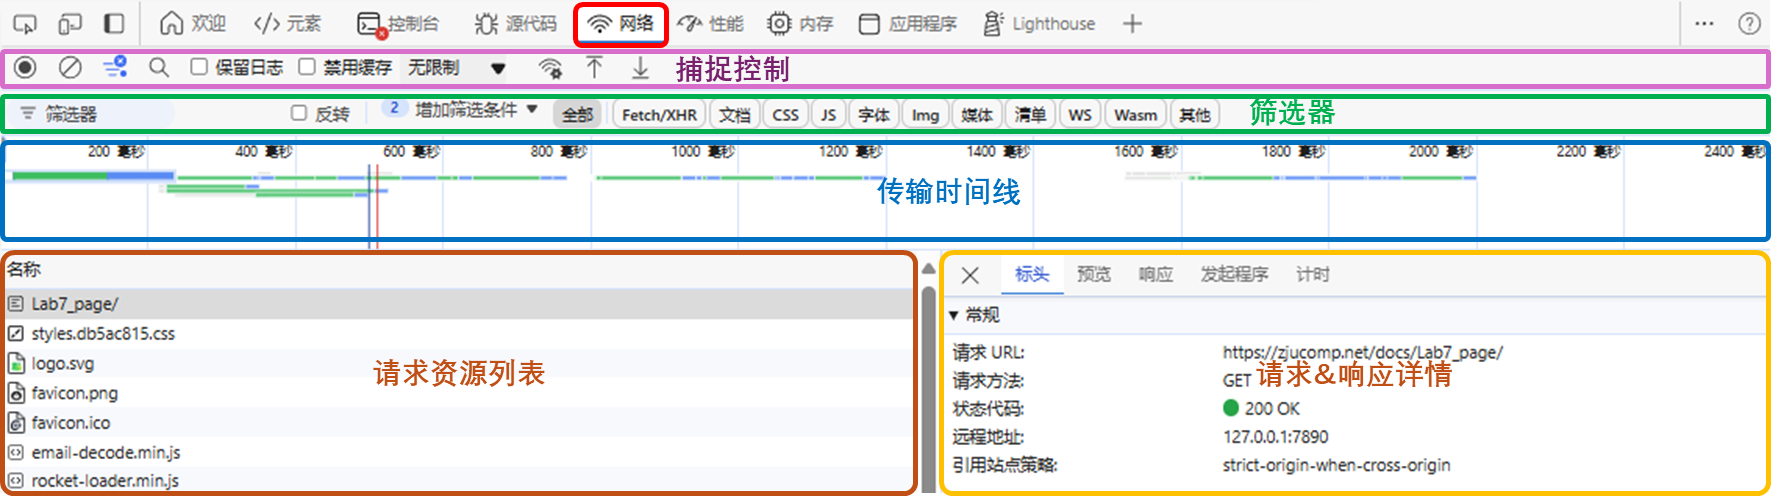Open the 控制台 console tab

coord(398,24)
